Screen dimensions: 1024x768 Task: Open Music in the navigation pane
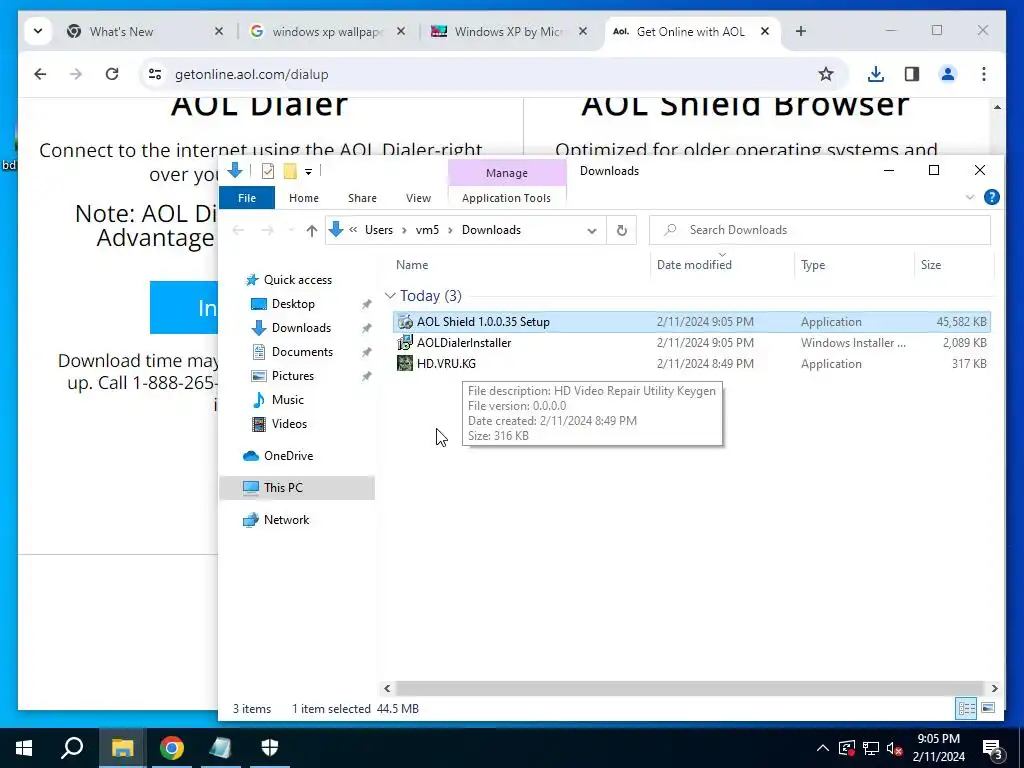coord(287,400)
